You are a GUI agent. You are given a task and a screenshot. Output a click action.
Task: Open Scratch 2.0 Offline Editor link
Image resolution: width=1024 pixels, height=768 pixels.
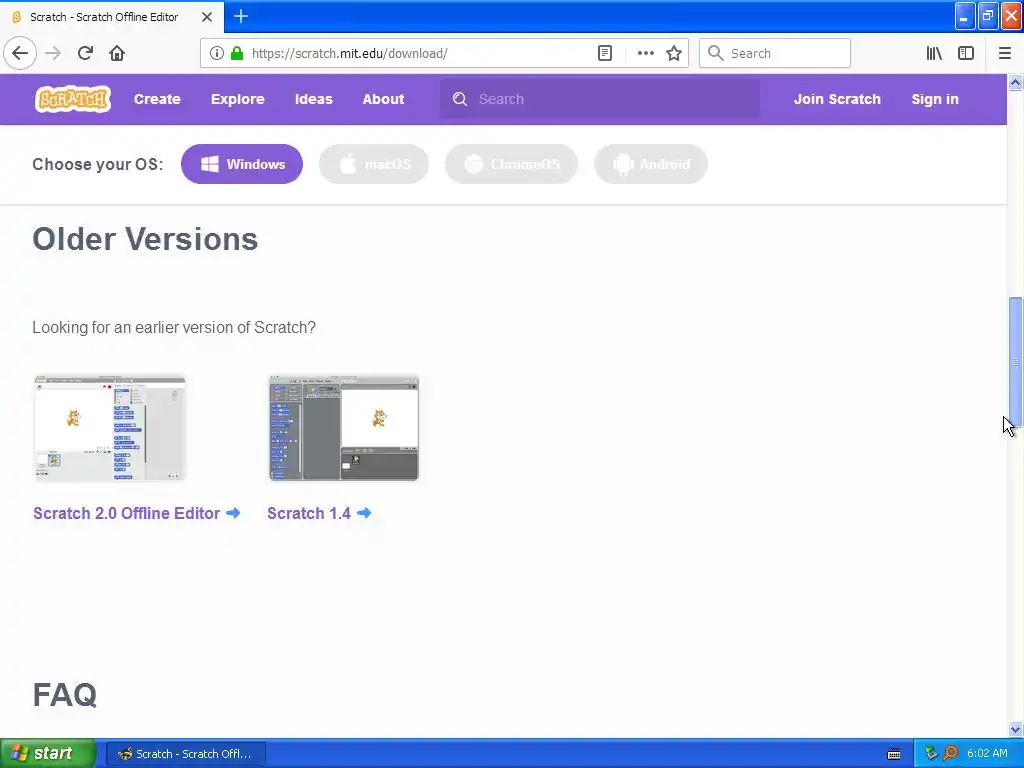click(x=127, y=513)
